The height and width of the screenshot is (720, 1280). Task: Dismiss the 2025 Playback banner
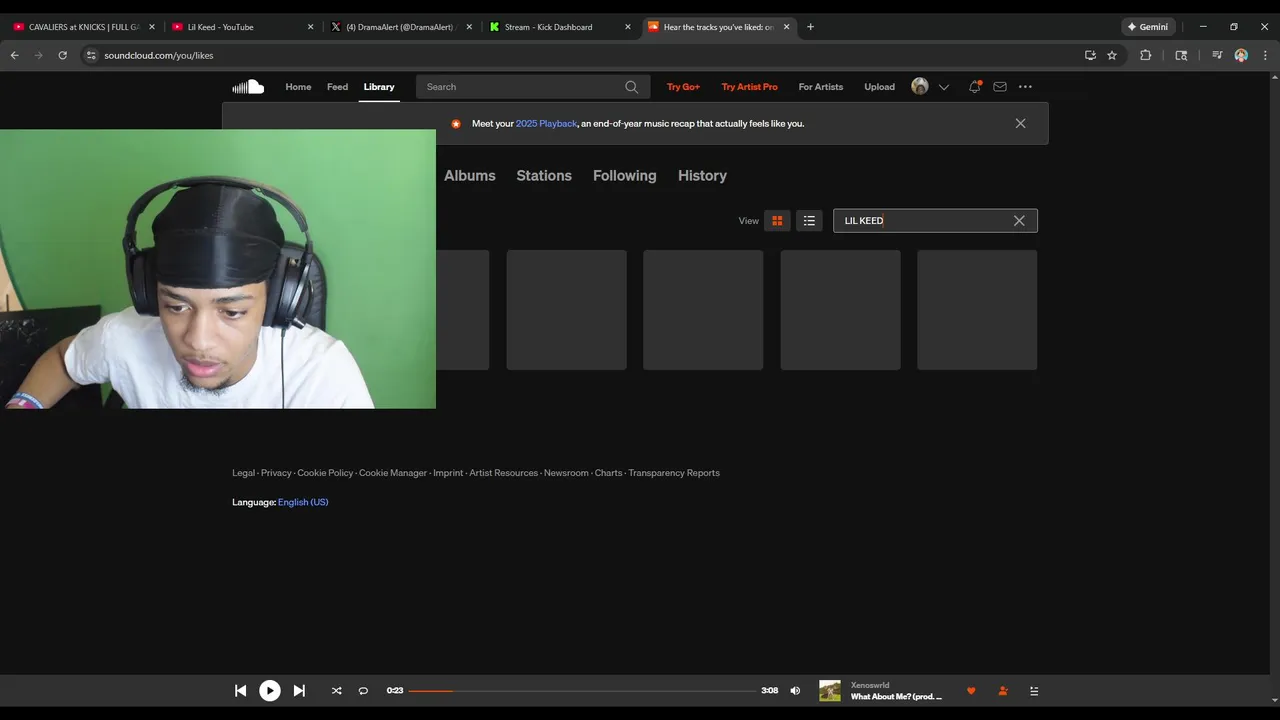[1020, 123]
